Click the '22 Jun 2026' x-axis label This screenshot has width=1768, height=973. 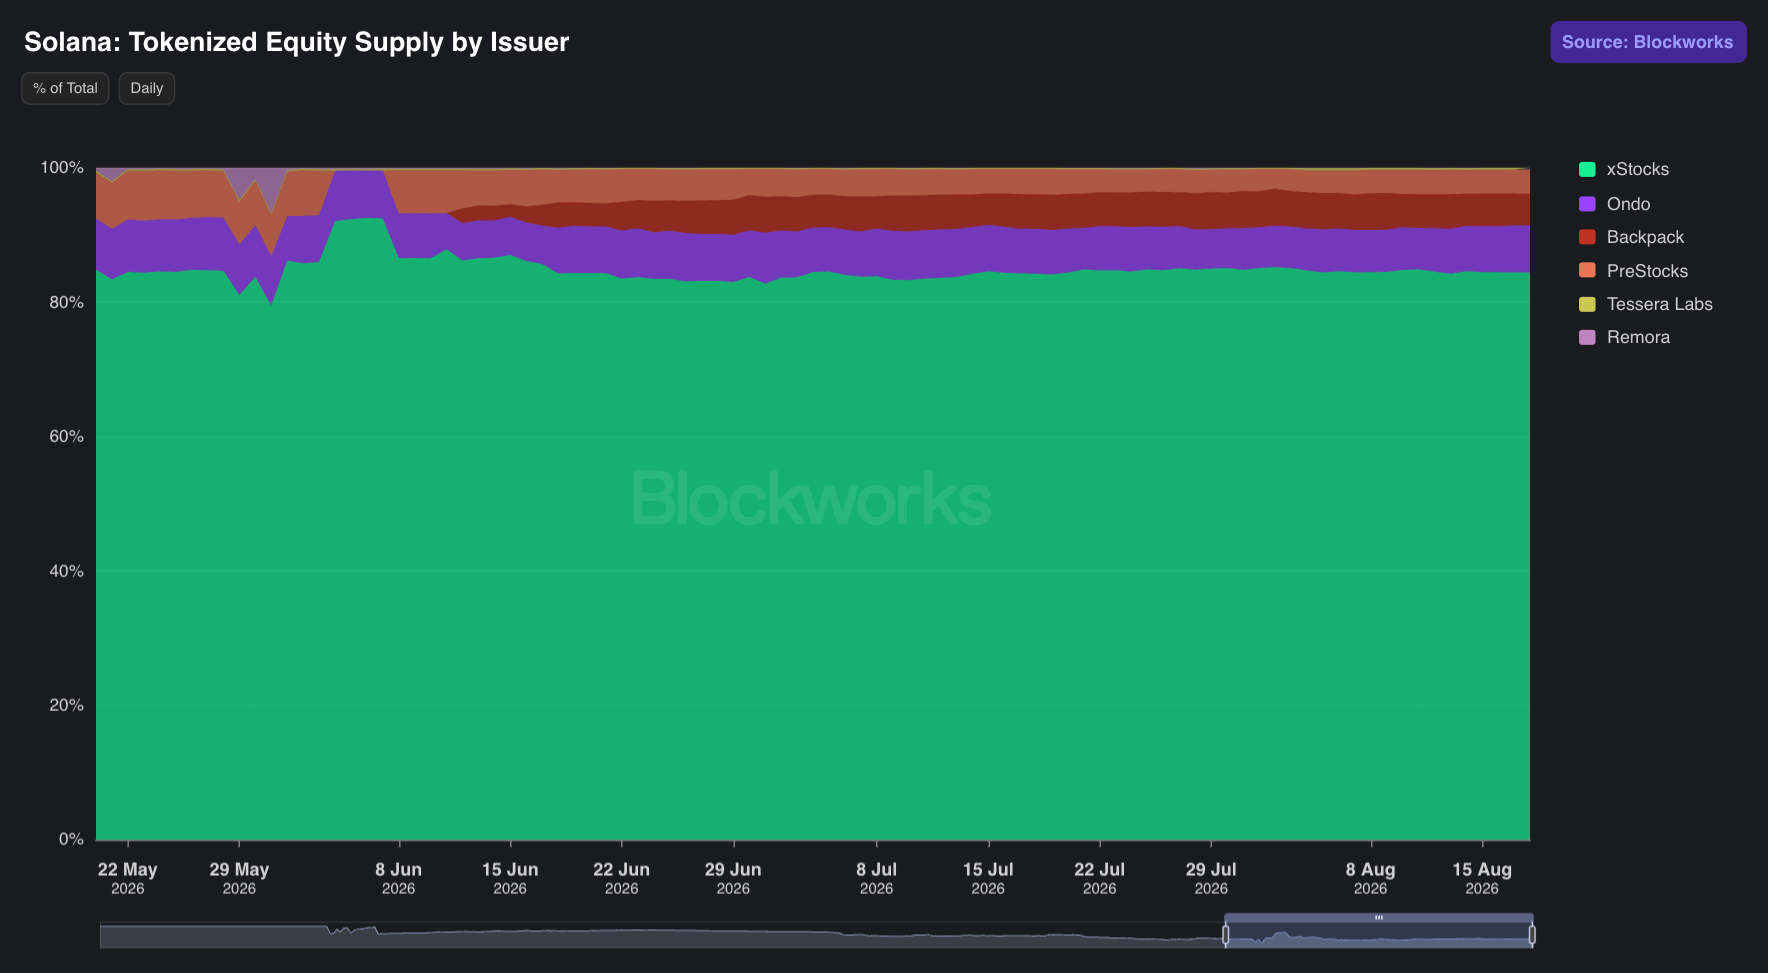point(622,878)
